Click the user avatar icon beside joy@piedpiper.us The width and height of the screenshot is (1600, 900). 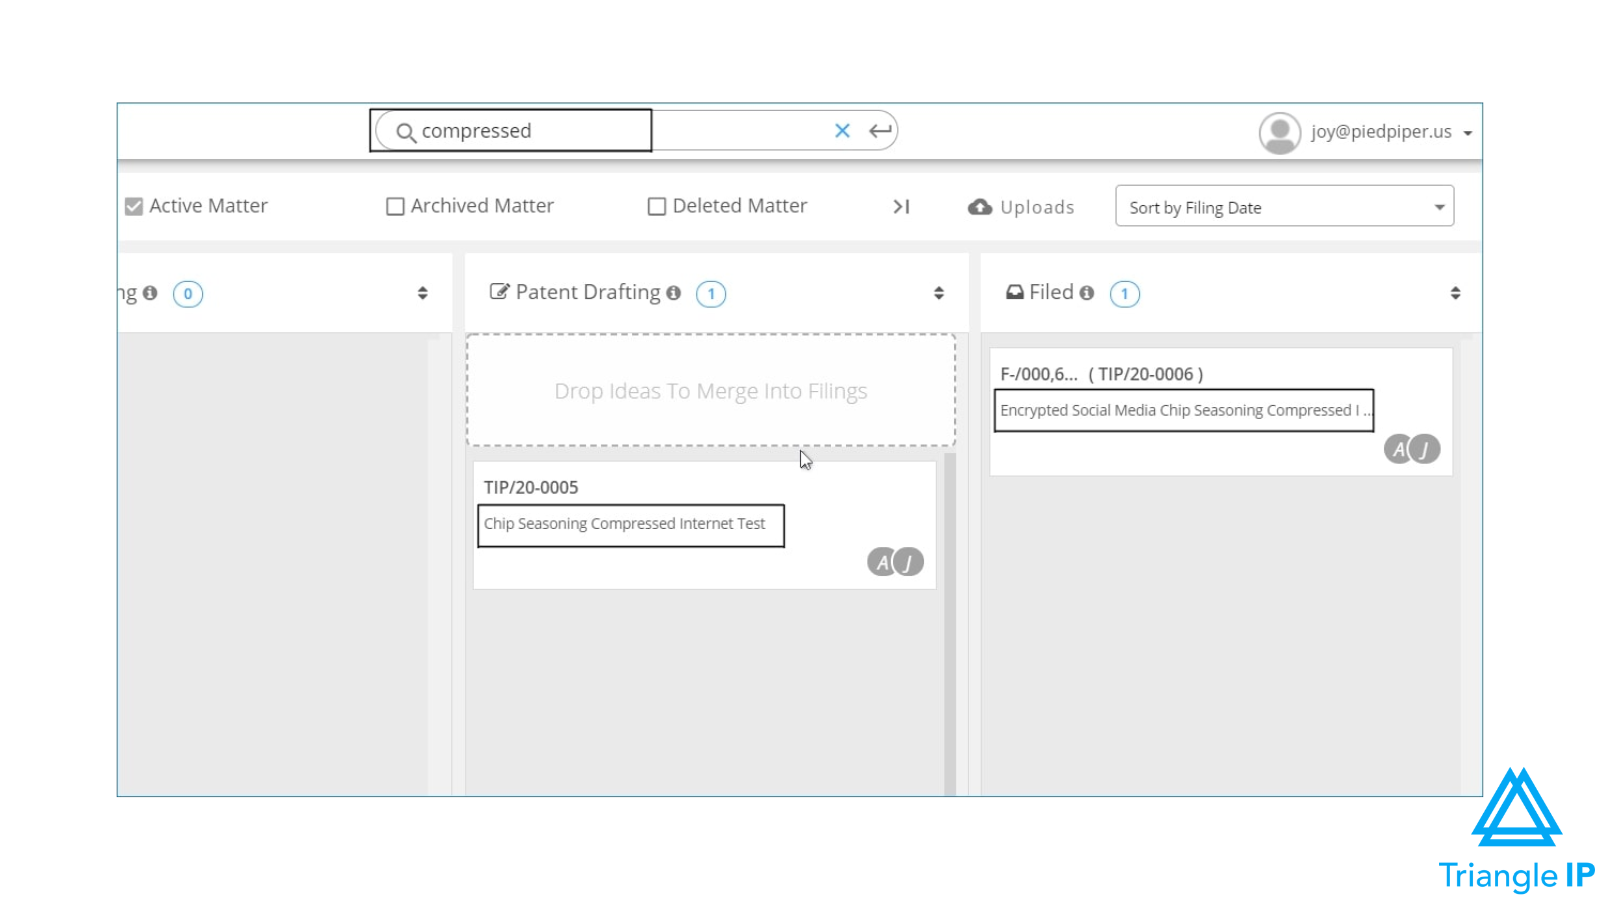[1280, 133]
